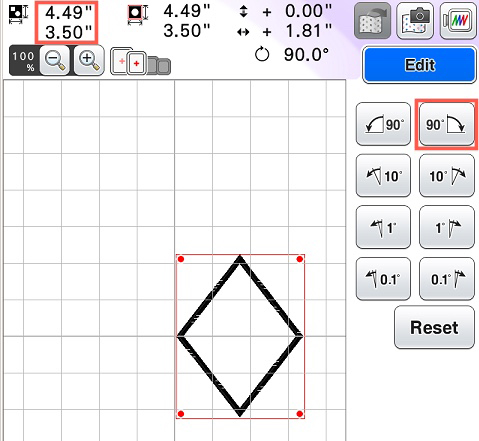
Task: Rotate 0.1° to the right
Action: 447,279
